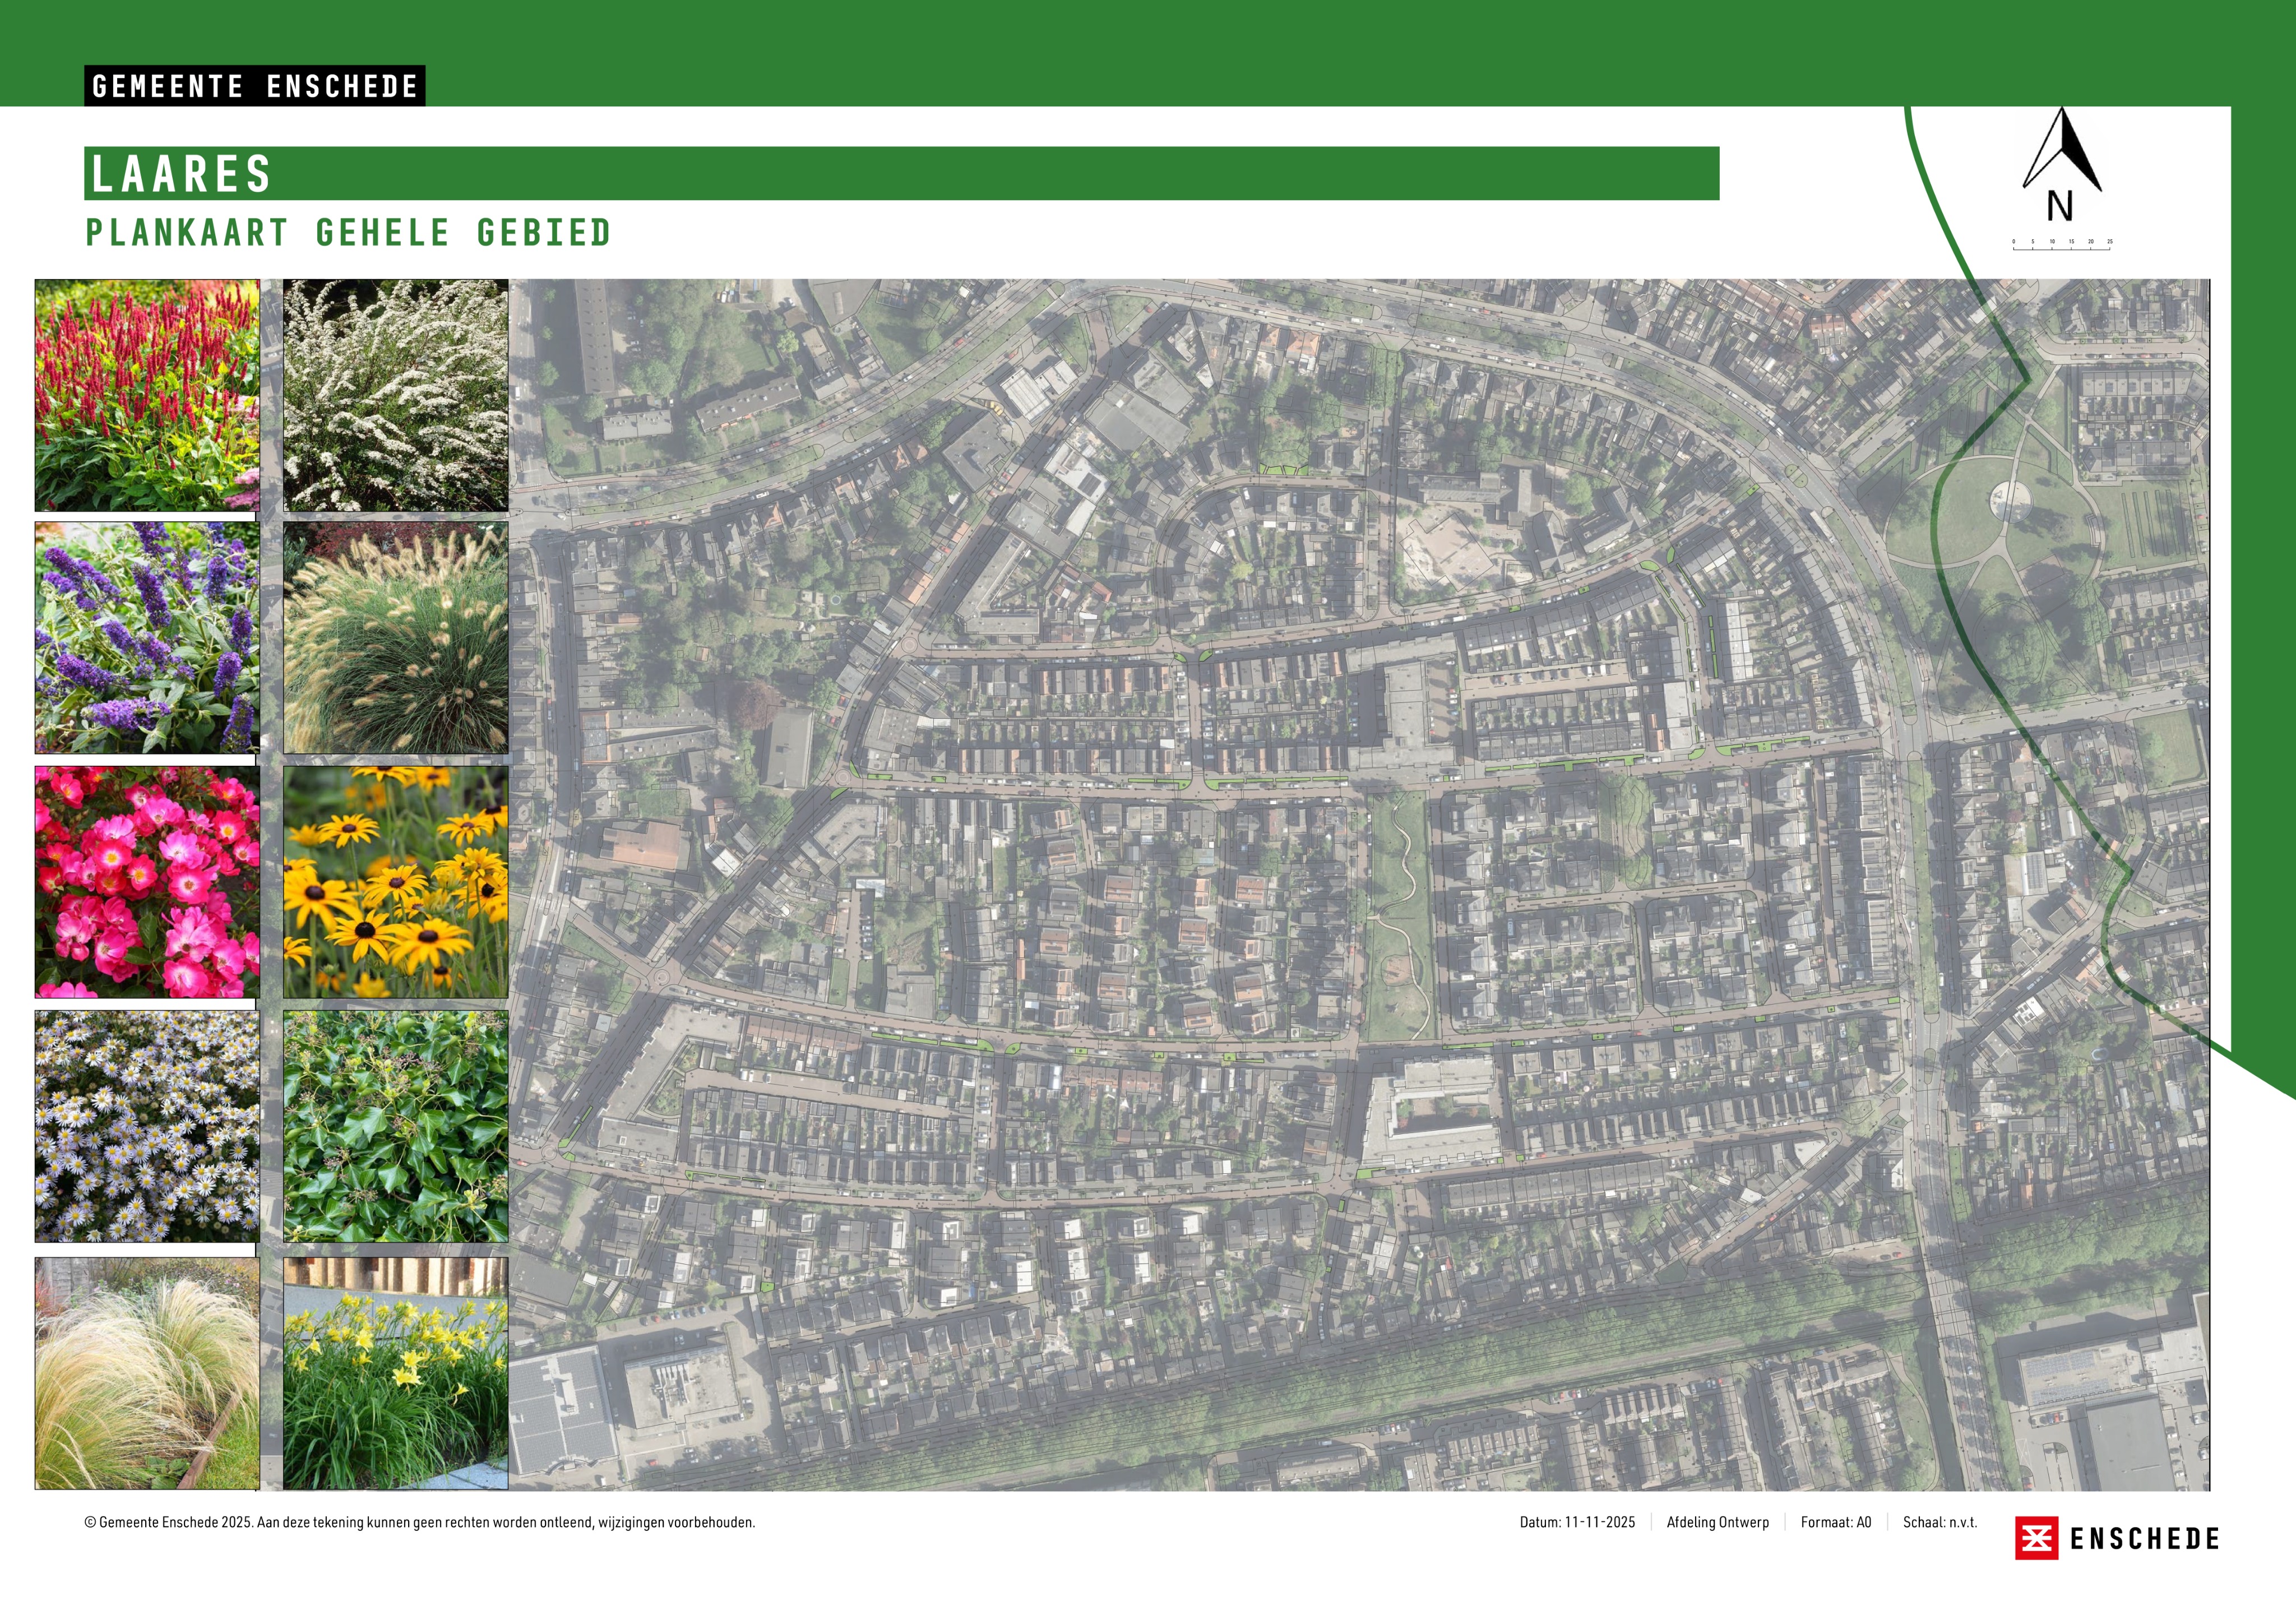This screenshot has width=2296, height=1624.
Task: Click the LAARES title bar
Action: pos(900,173)
